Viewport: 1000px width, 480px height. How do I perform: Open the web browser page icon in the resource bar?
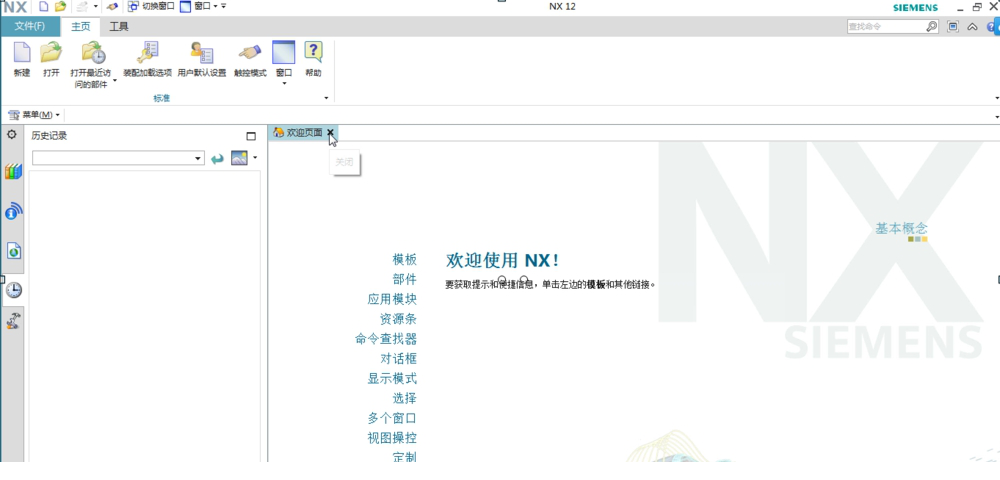click(13, 251)
